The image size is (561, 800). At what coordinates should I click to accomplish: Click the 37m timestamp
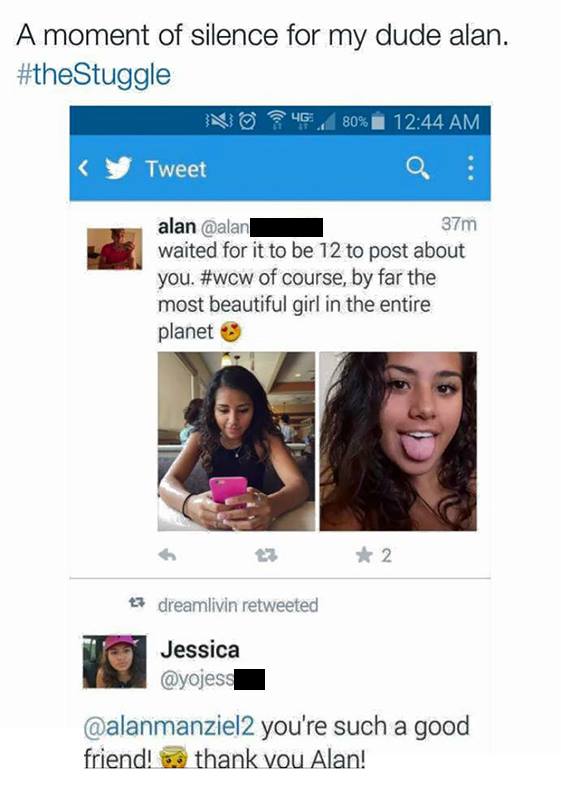[x=458, y=224]
